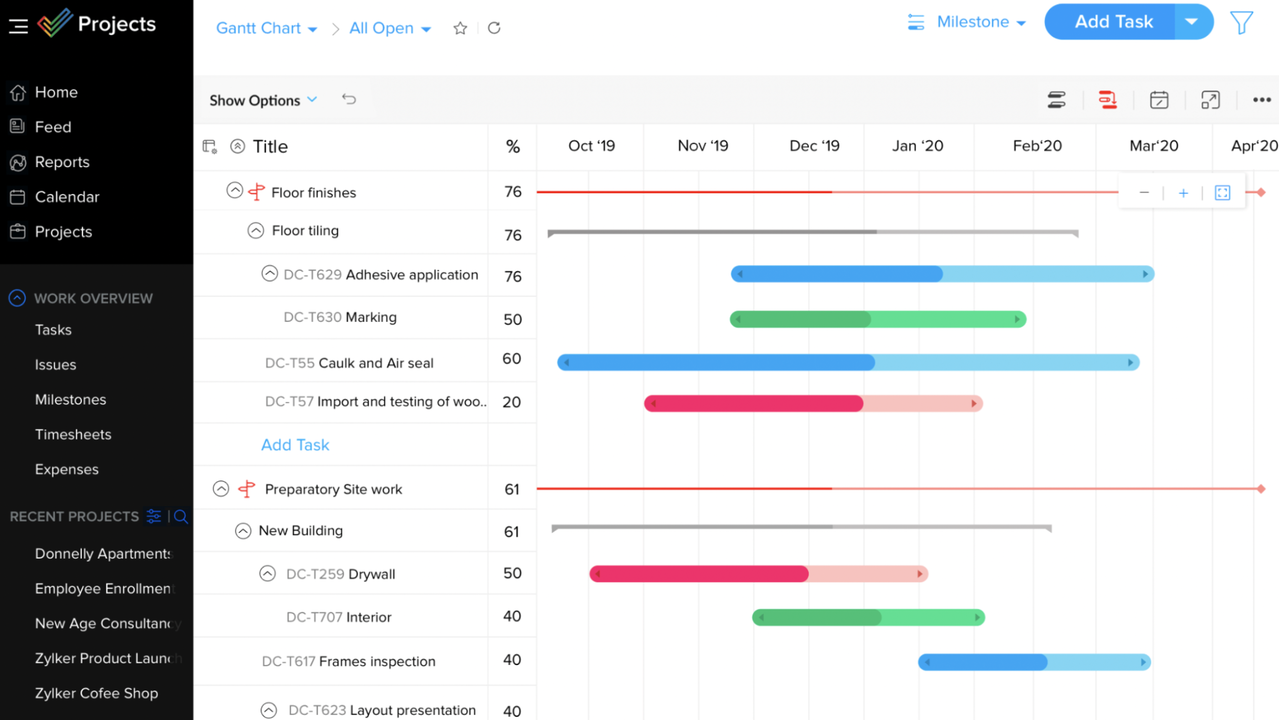Open the calendar icon in Gantt toolbar

(x=1159, y=100)
